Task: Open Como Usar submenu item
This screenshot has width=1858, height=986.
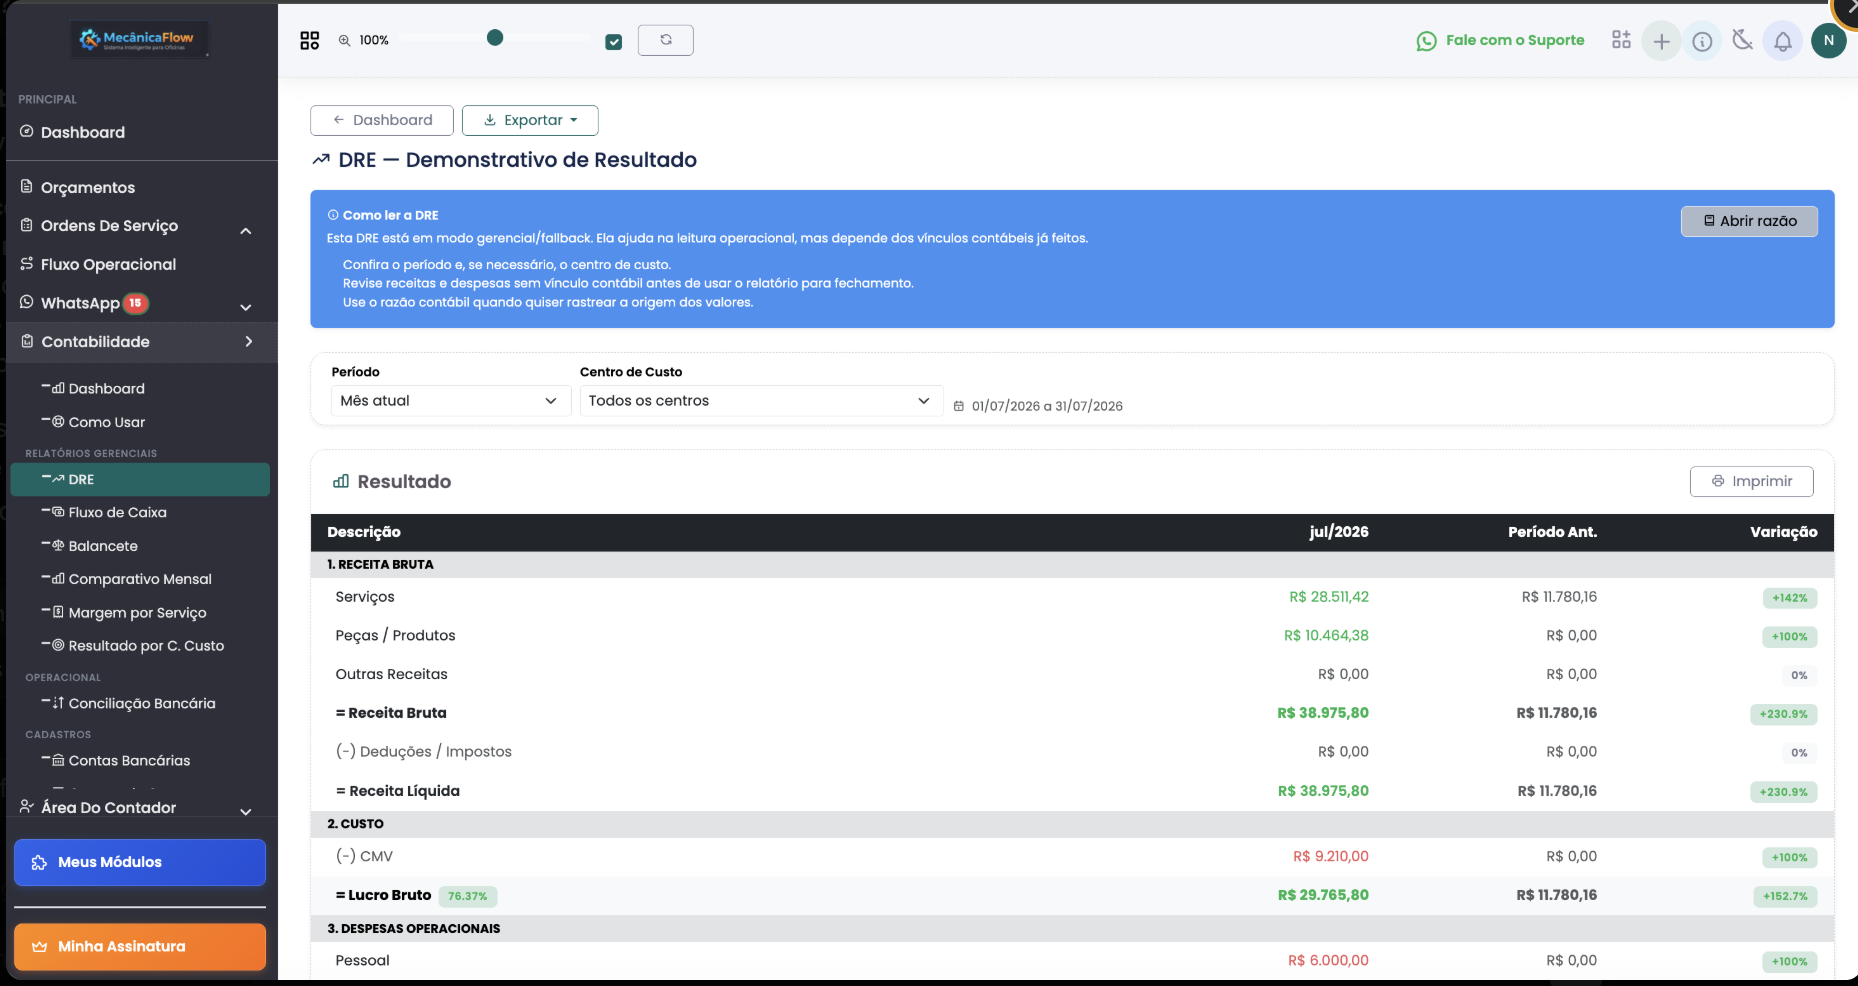Action: pyautogui.click(x=106, y=422)
